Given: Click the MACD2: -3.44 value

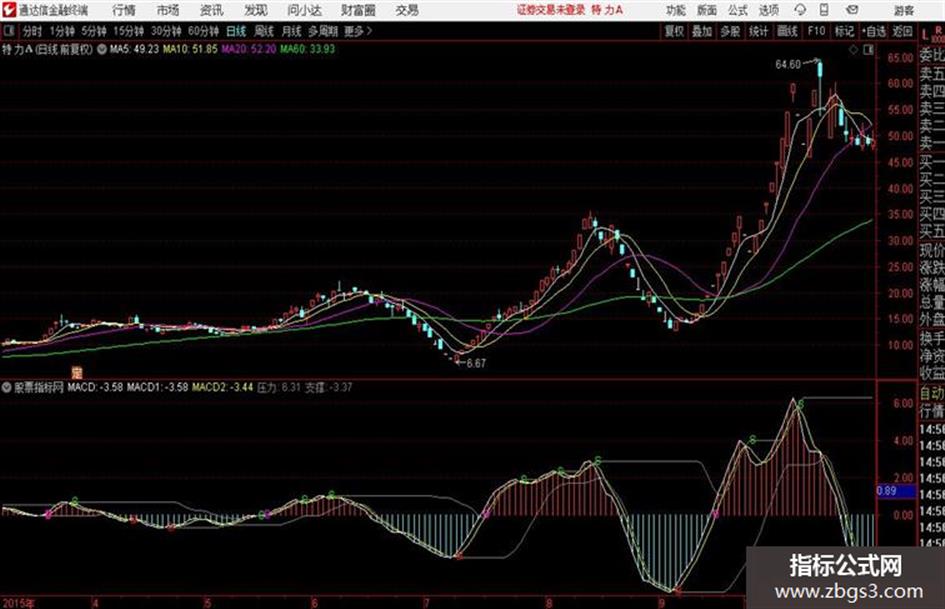Looking at the screenshot, I should click(x=222, y=387).
